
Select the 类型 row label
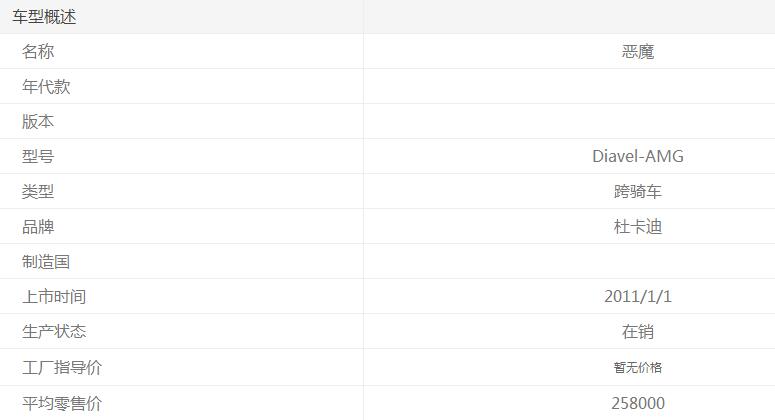(38, 192)
